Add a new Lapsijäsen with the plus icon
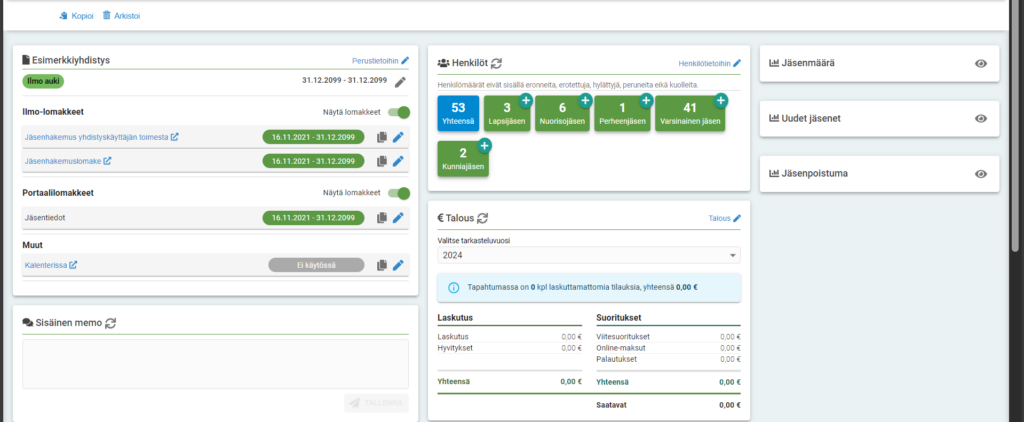 tap(526, 101)
